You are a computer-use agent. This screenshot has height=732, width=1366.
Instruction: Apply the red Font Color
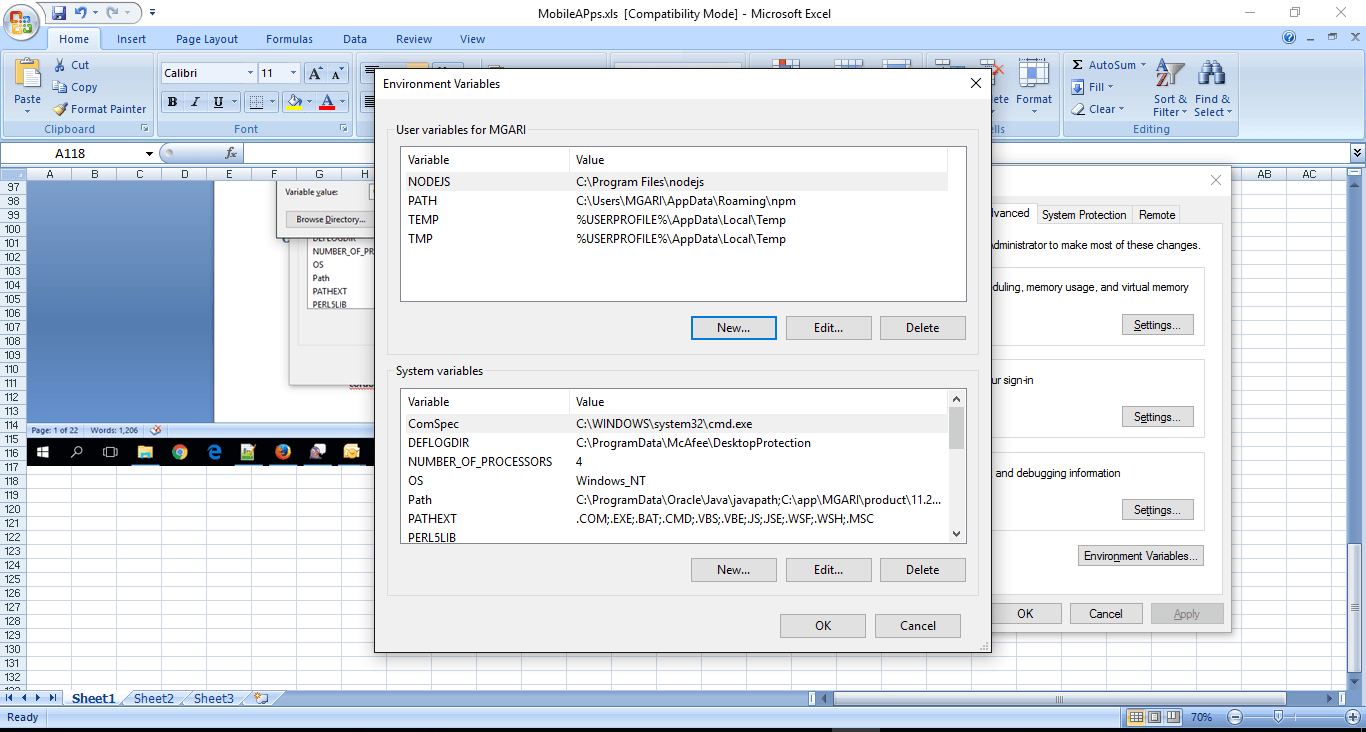pos(326,101)
